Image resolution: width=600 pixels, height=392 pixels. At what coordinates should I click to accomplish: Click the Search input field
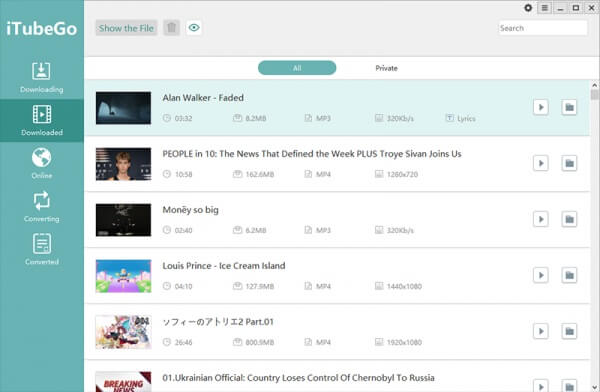[x=543, y=28]
